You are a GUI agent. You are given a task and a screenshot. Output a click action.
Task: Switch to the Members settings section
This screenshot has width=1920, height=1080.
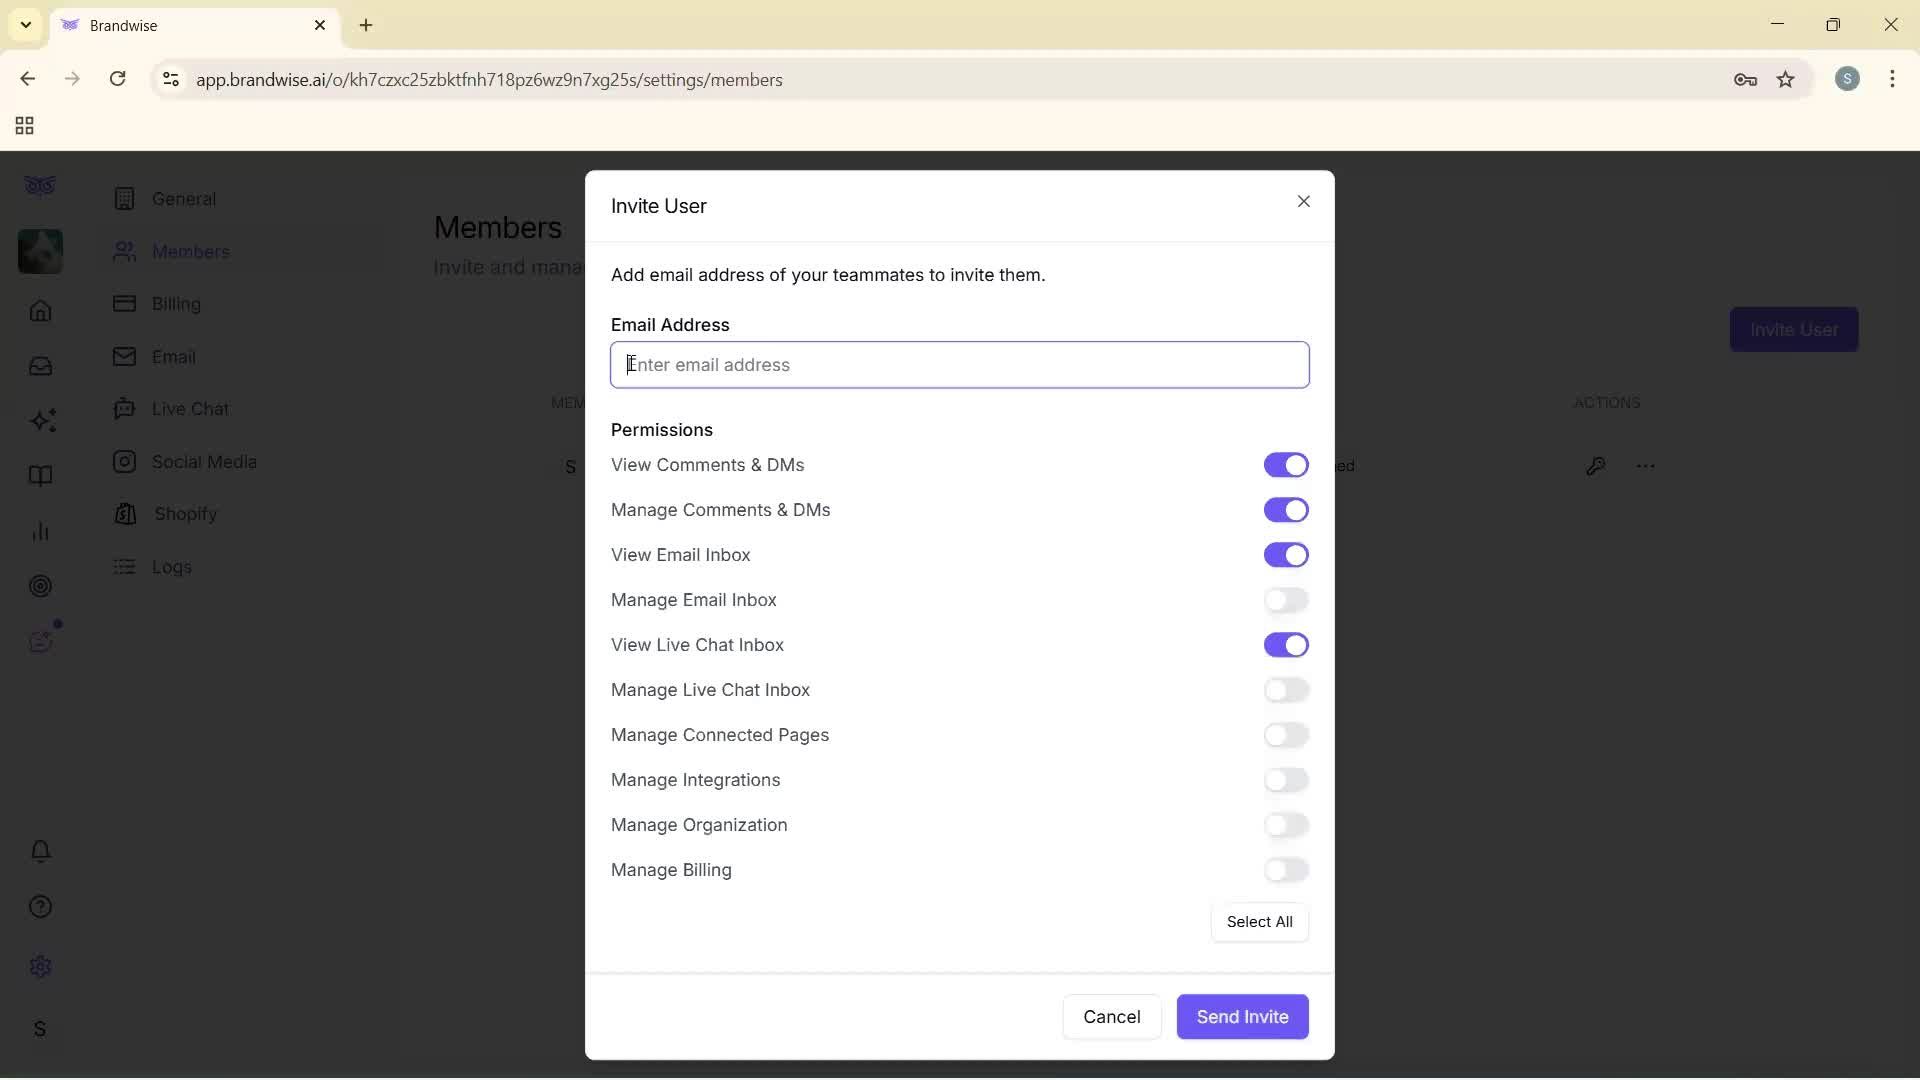(x=189, y=251)
